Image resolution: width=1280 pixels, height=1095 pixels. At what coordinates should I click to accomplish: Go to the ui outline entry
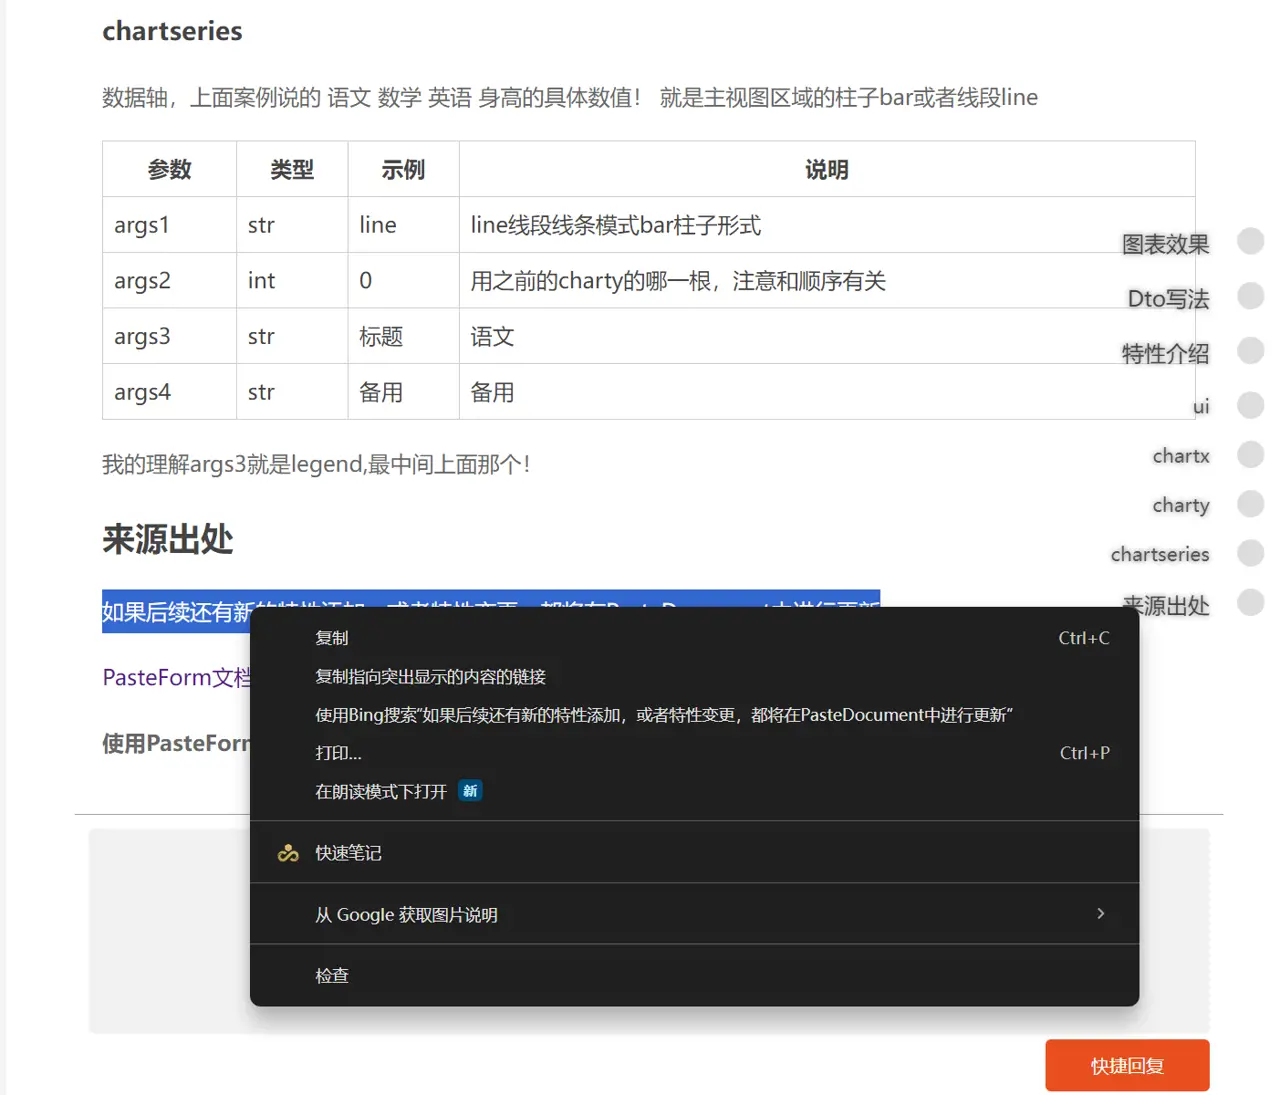(x=1201, y=406)
